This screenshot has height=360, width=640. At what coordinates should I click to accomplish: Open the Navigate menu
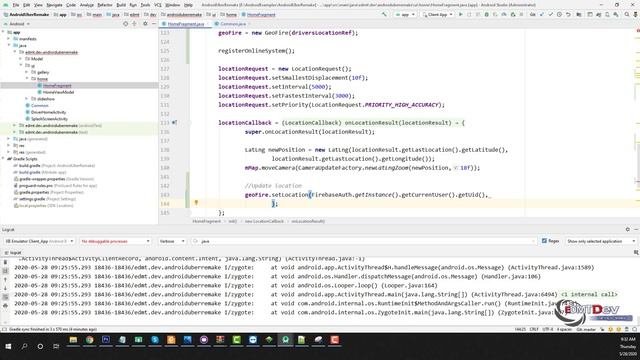[54, 5]
